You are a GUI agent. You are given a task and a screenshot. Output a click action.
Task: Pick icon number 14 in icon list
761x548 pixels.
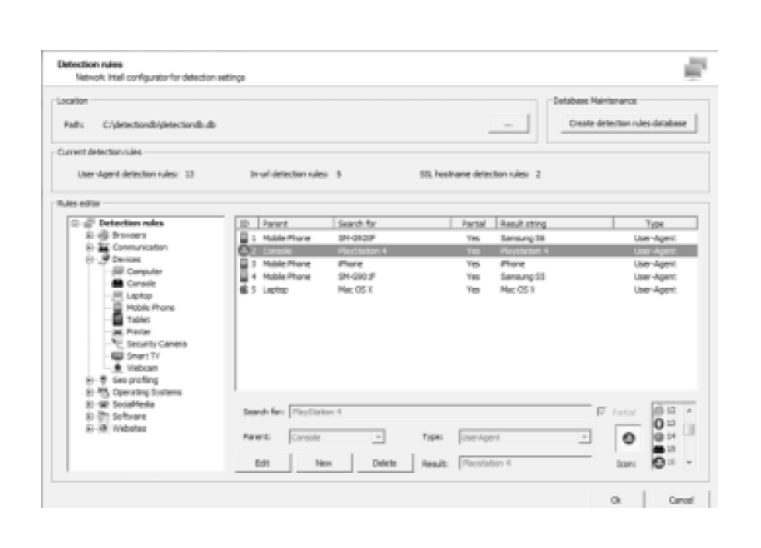pos(659,436)
